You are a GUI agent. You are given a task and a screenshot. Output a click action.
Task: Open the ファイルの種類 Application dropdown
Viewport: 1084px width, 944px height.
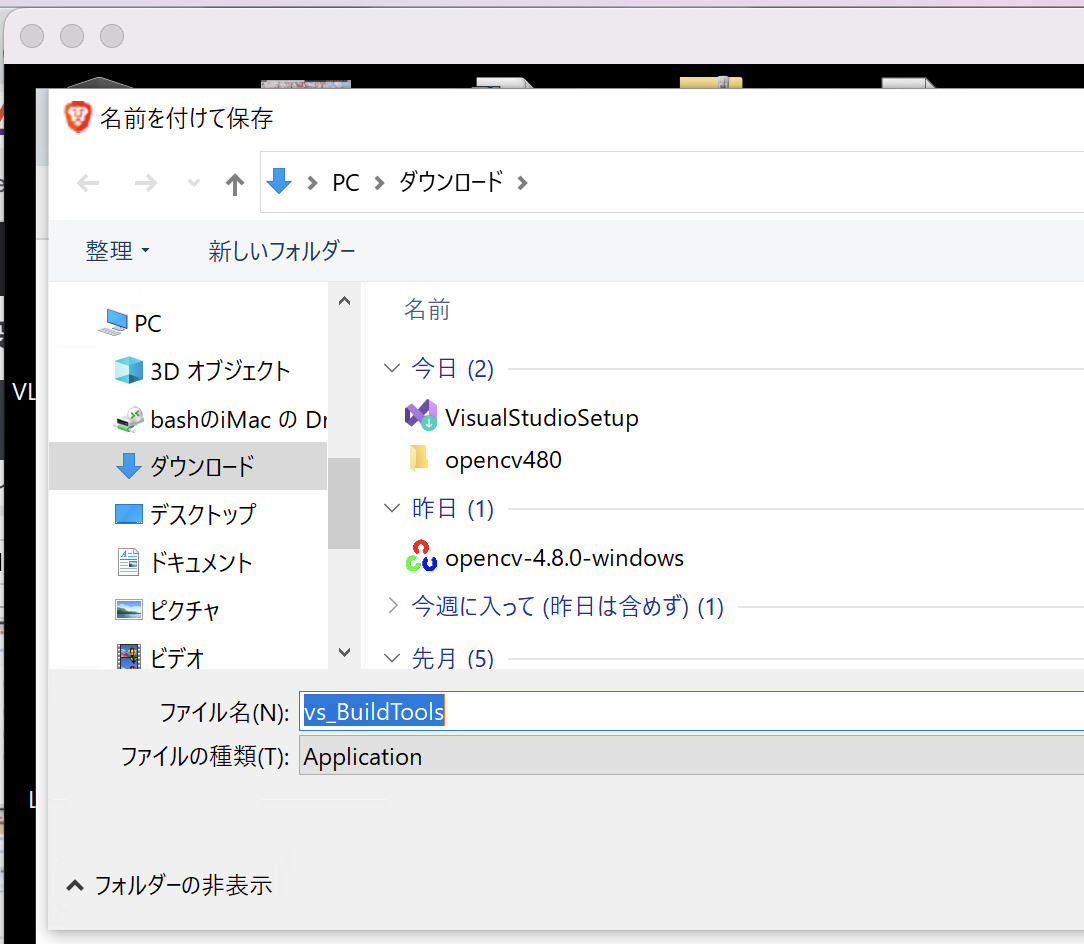click(x=691, y=756)
